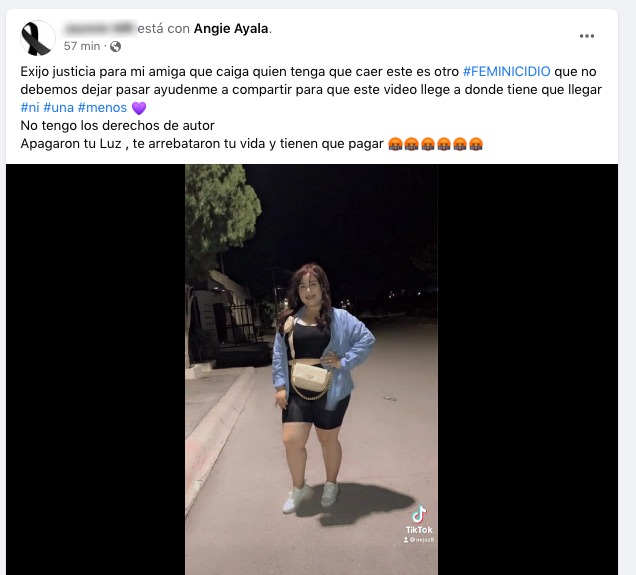Click the TikTok username watermark

click(x=419, y=540)
